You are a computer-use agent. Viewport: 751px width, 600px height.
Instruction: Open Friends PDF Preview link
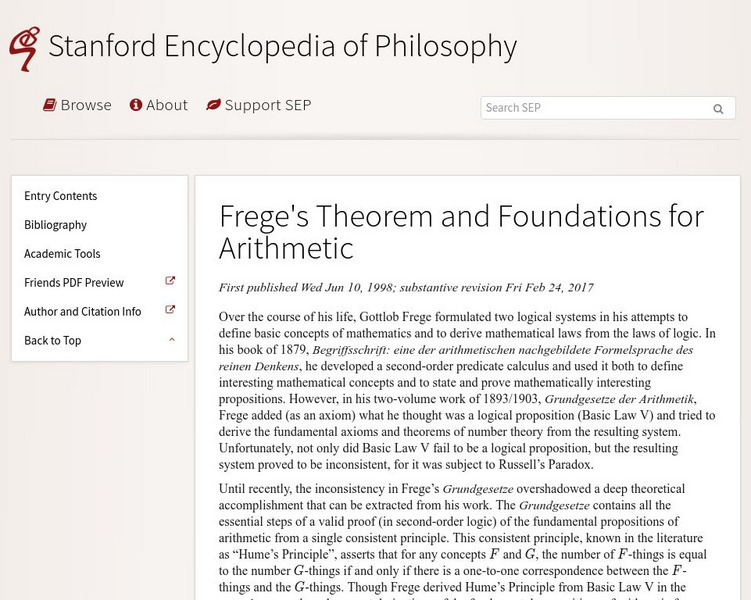point(74,283)
